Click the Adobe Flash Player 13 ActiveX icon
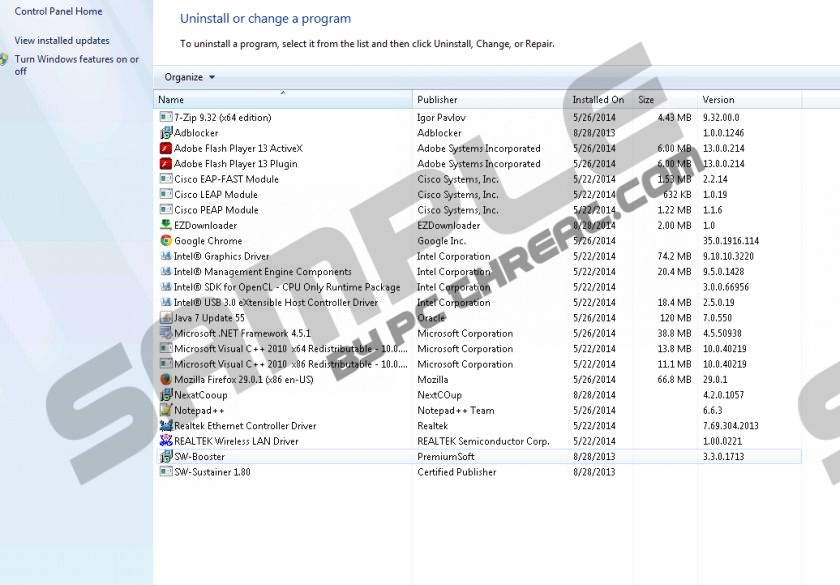The image size is (840, 585). coord(166,148)
